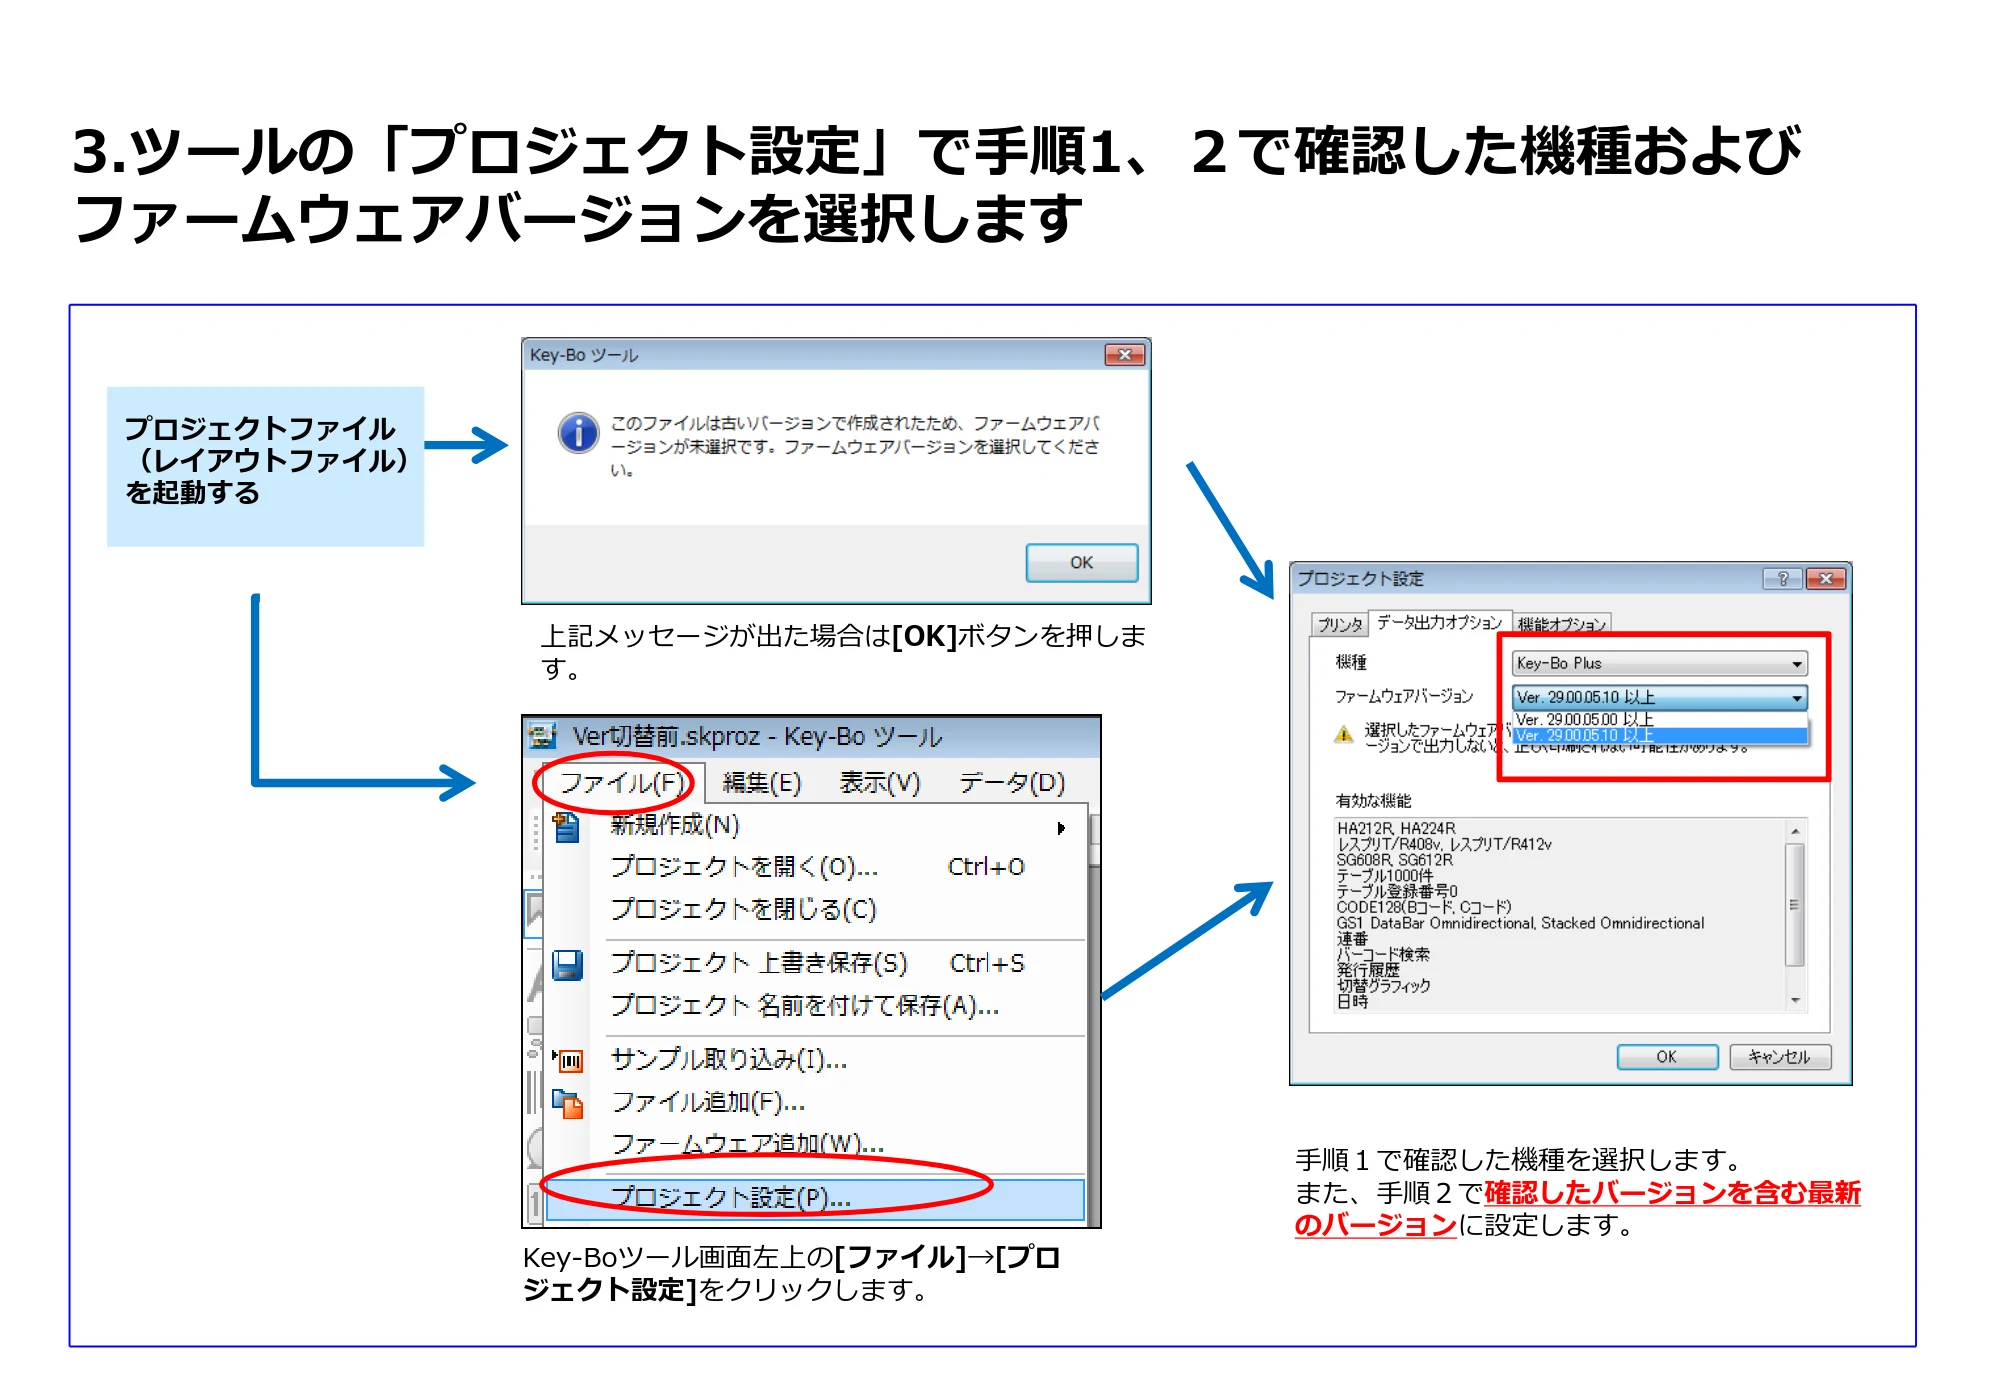This screenshot has width=2001, height=1385.
Task: Click the バーコード検索 list line
Action: [1383, 954]
